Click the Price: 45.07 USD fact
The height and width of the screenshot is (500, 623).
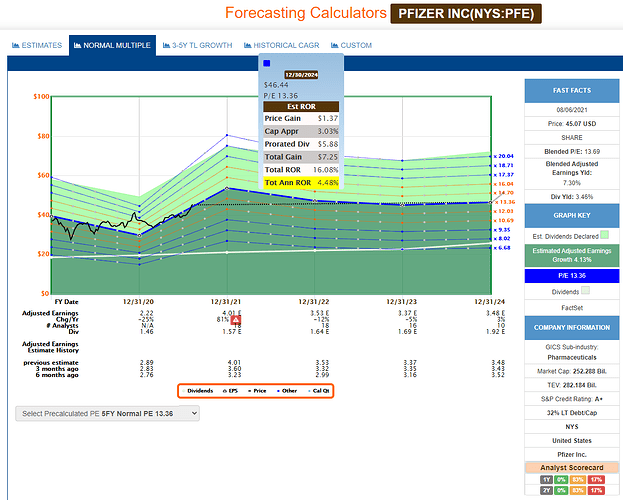(572, 124)
